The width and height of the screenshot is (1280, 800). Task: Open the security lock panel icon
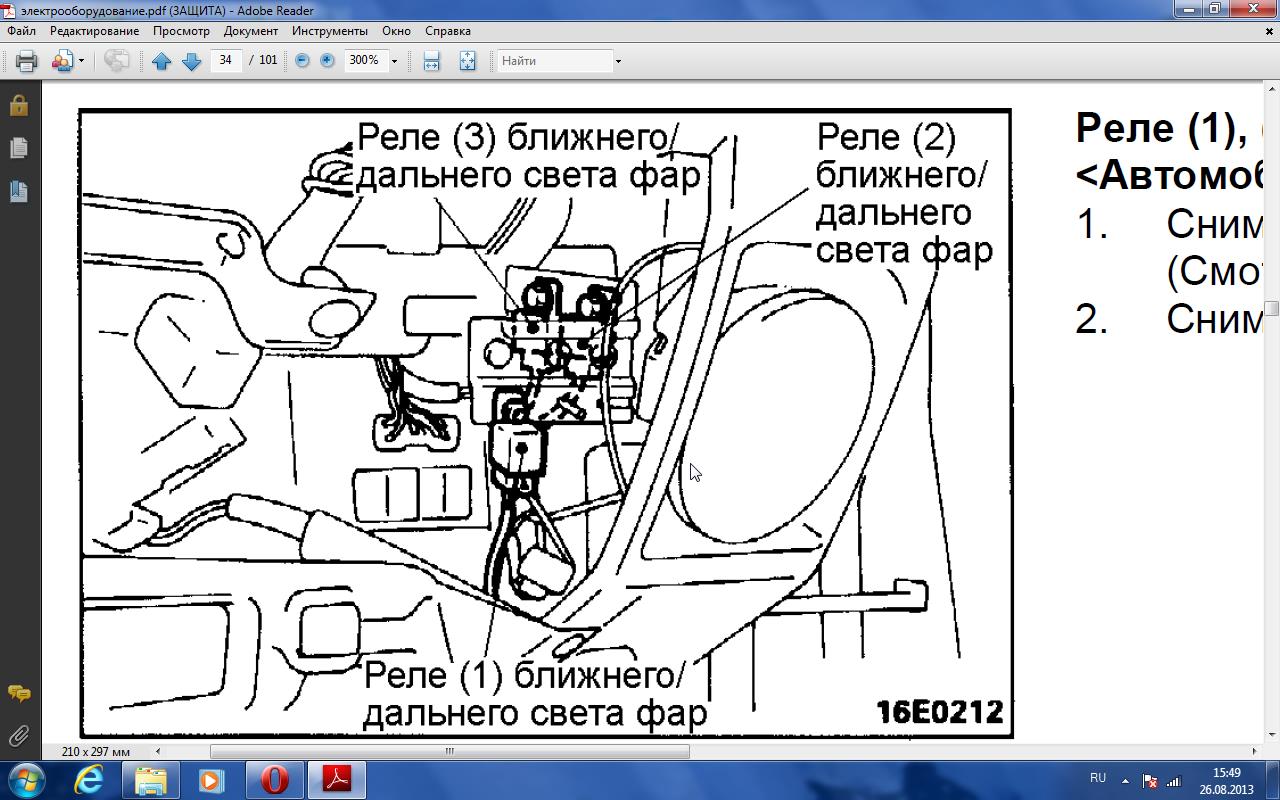pyautogui.click(x=19, y=105)
